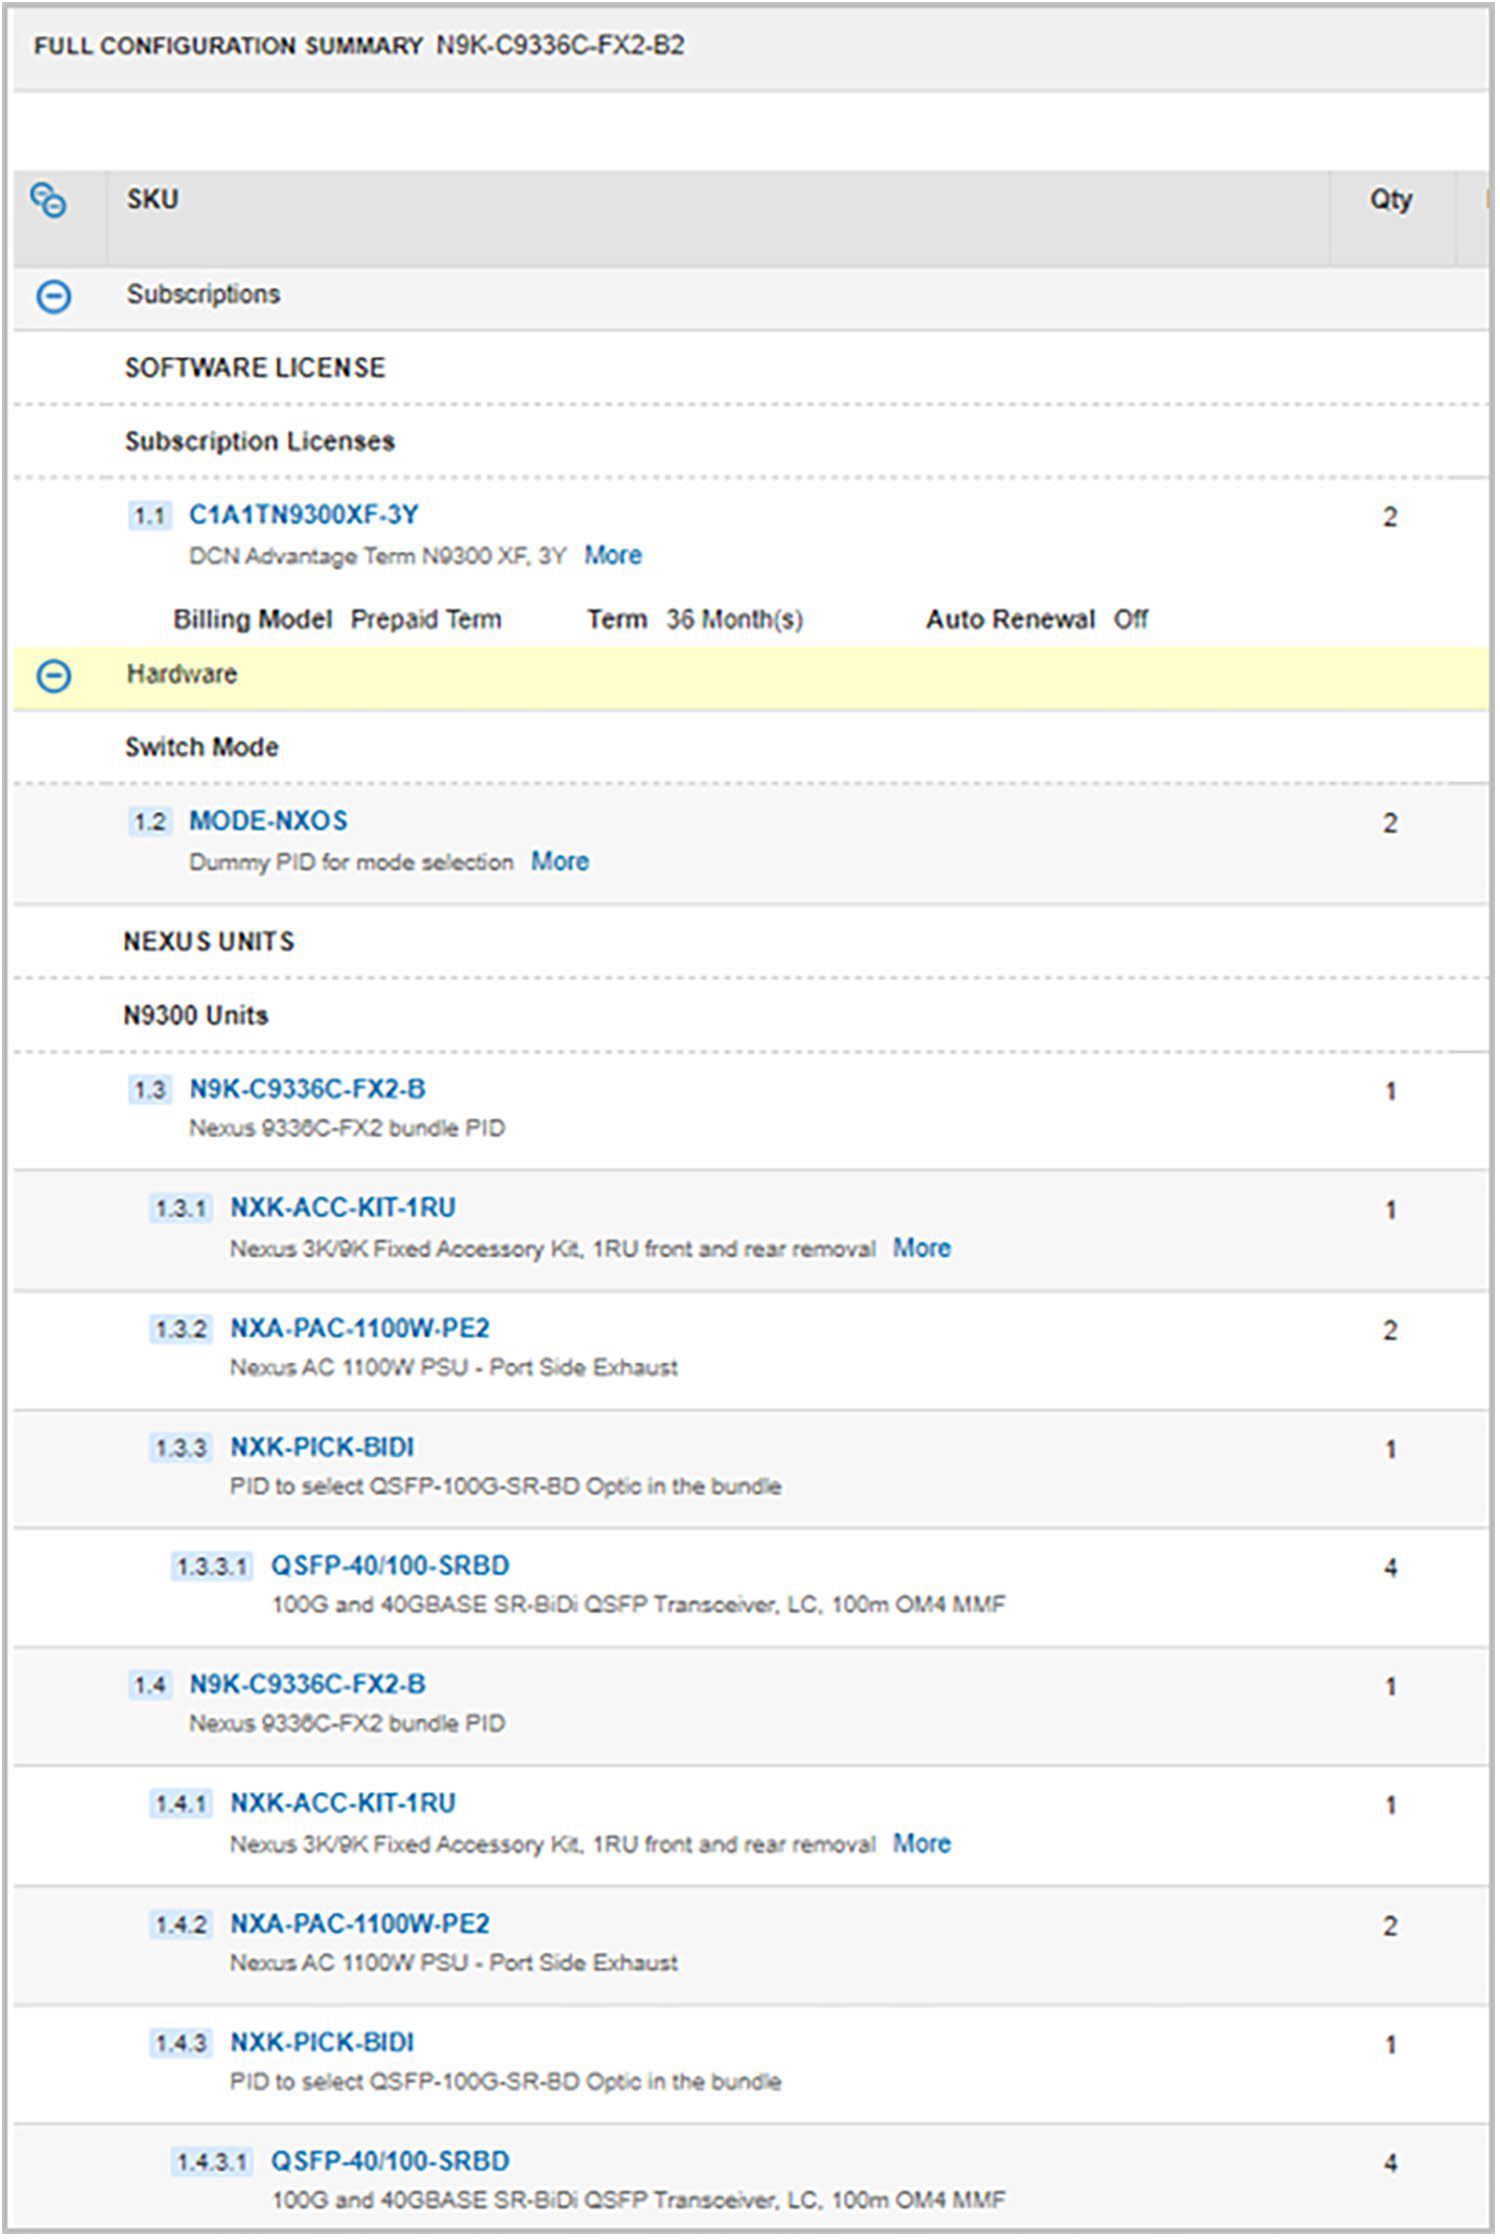Show More for 1.3.1 accessory kit description
Image resolution: width=1500 pixels, height=2239 pixels.
coord(922,1248)
